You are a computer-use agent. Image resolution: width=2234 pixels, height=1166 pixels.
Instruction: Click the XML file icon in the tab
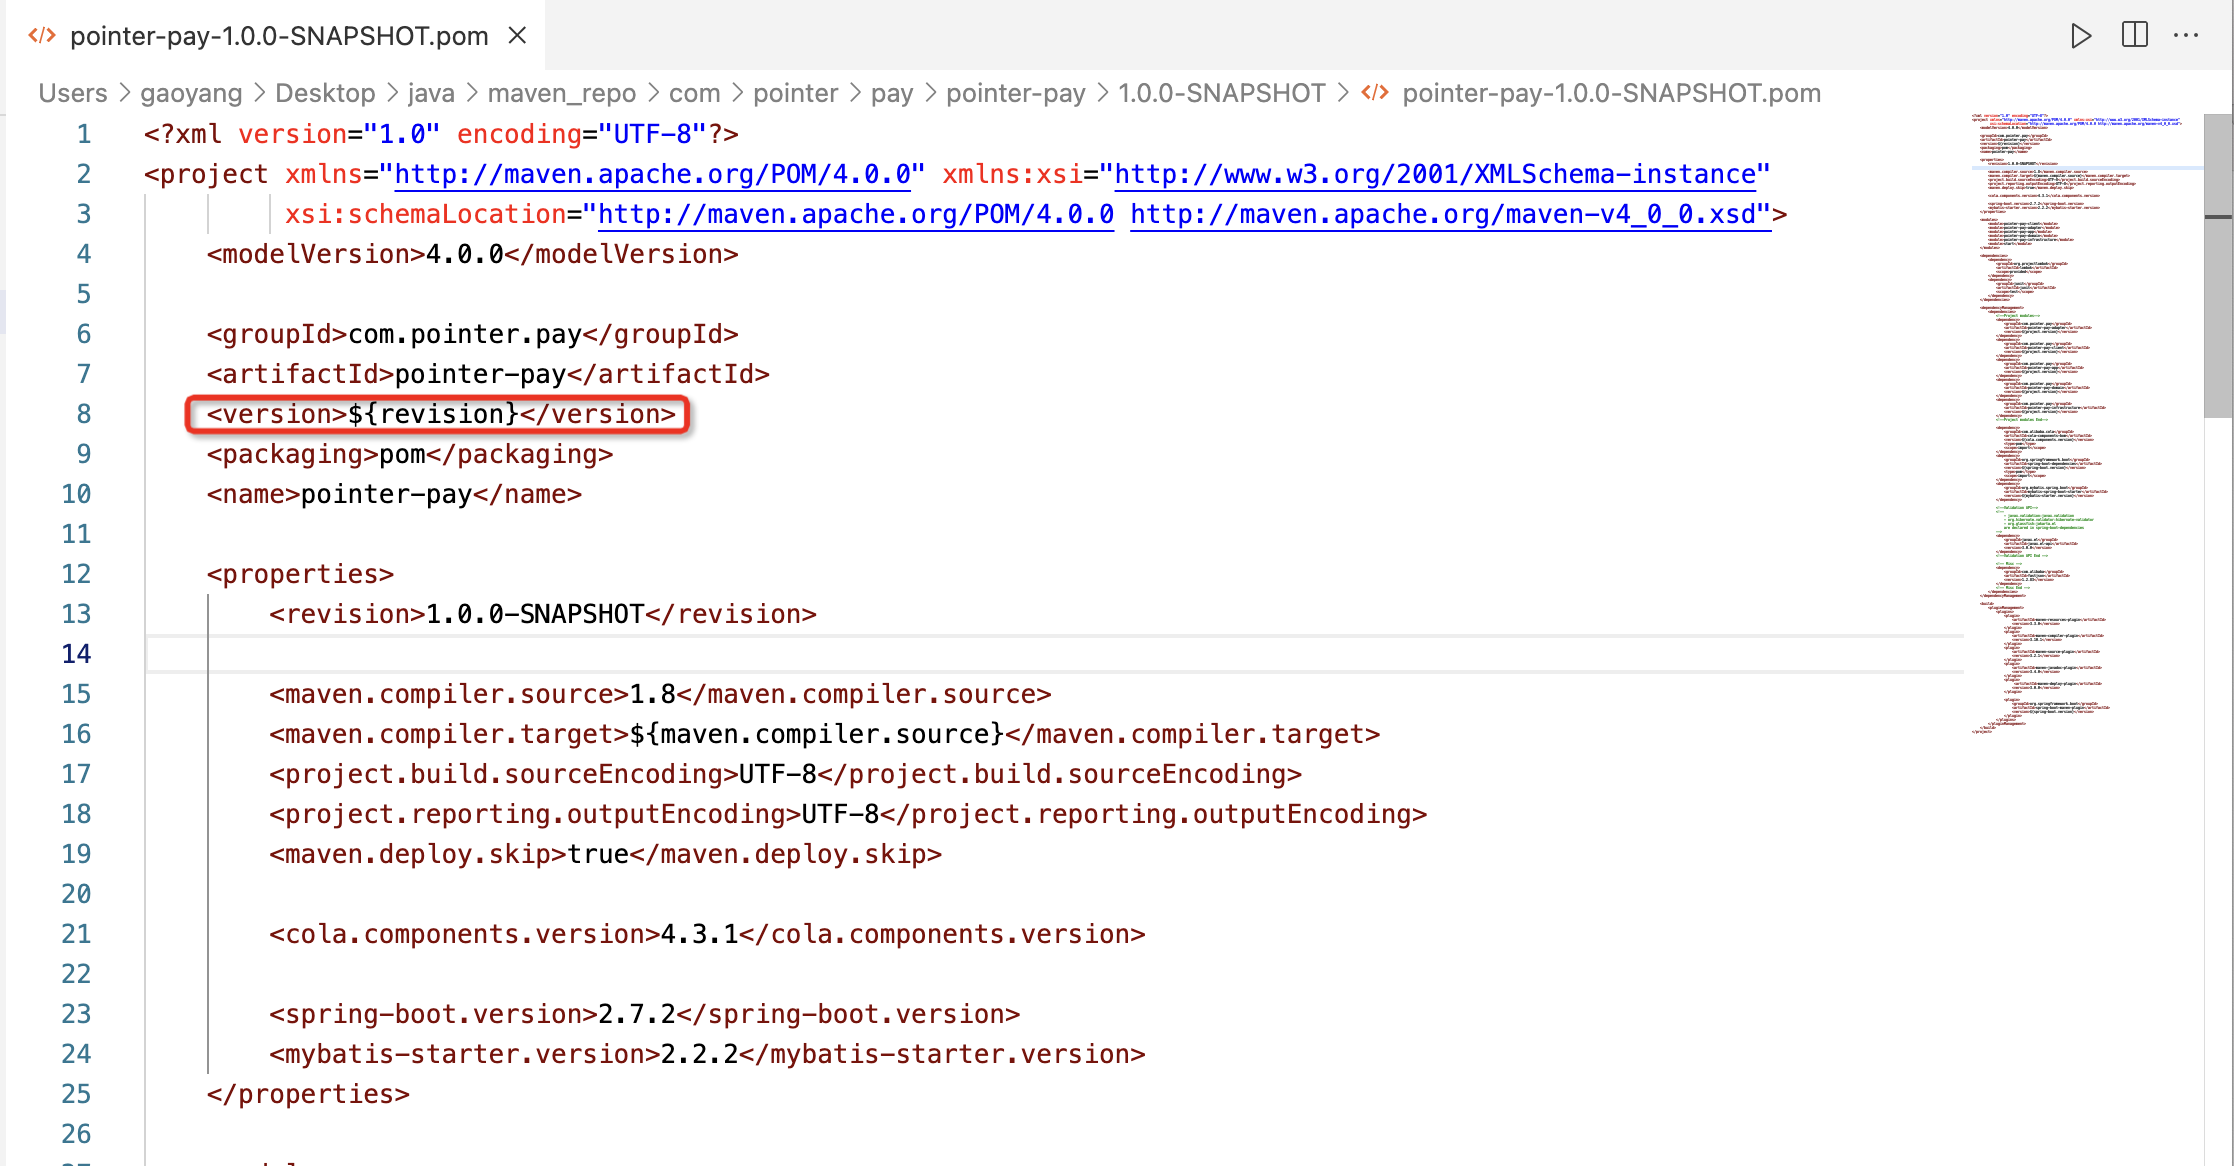pyautogui.click(x=42, y=35)
